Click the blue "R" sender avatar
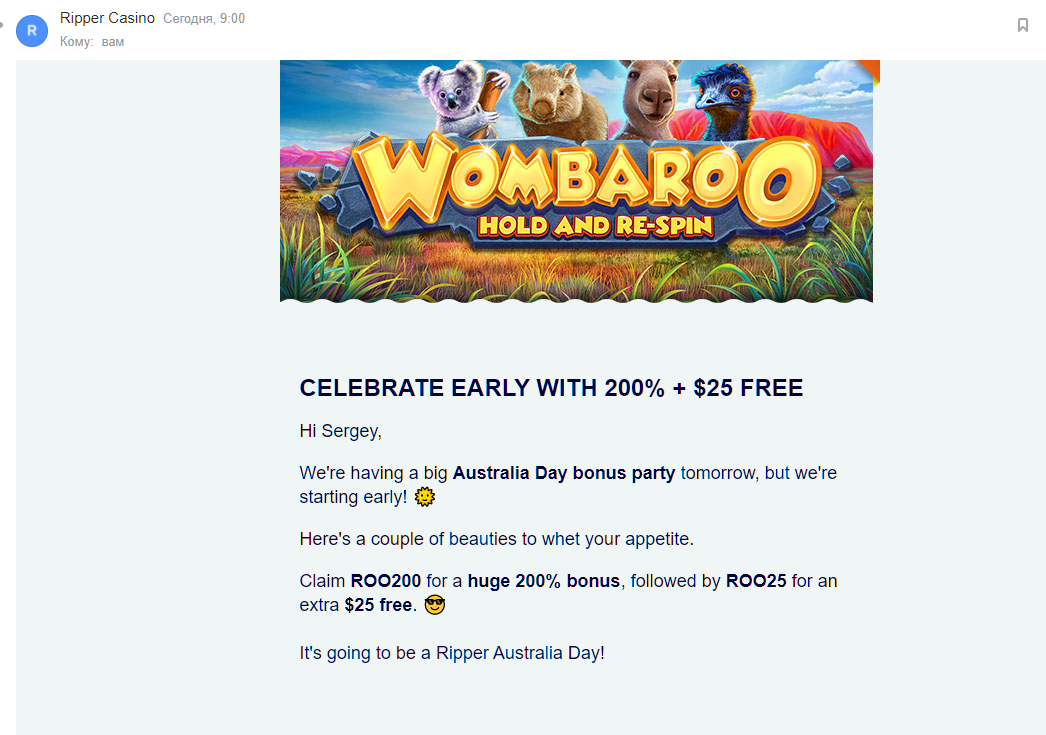The width and height of the screenshot is (1046, 735). (x=32, y=31)
